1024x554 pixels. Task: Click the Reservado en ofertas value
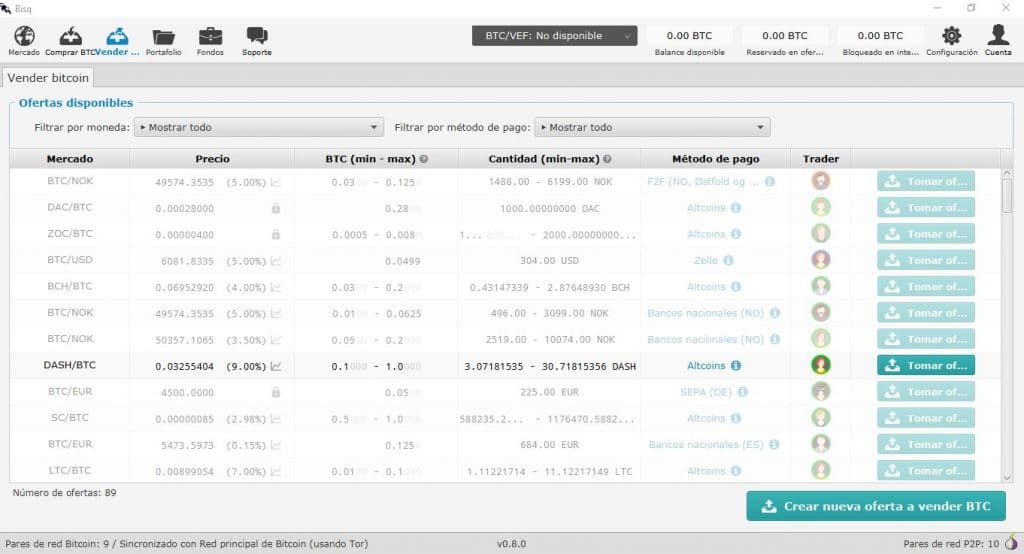[x=785, y=36]
